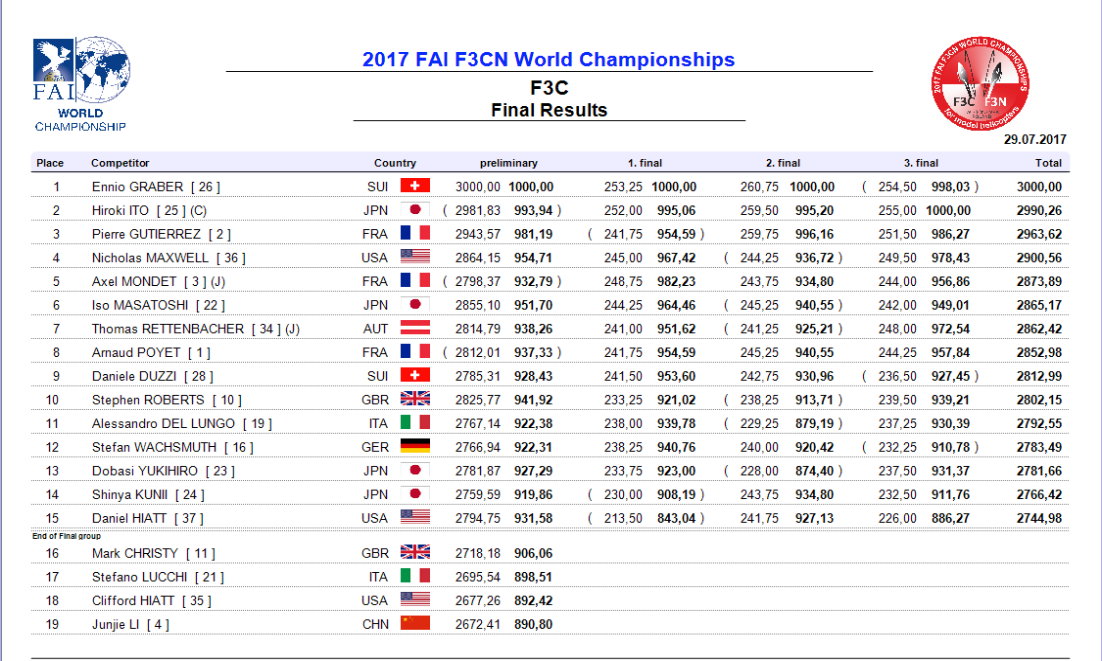Click the British flag beside Mark CHRISTY
1103x661 pixels.
(415, 553)
